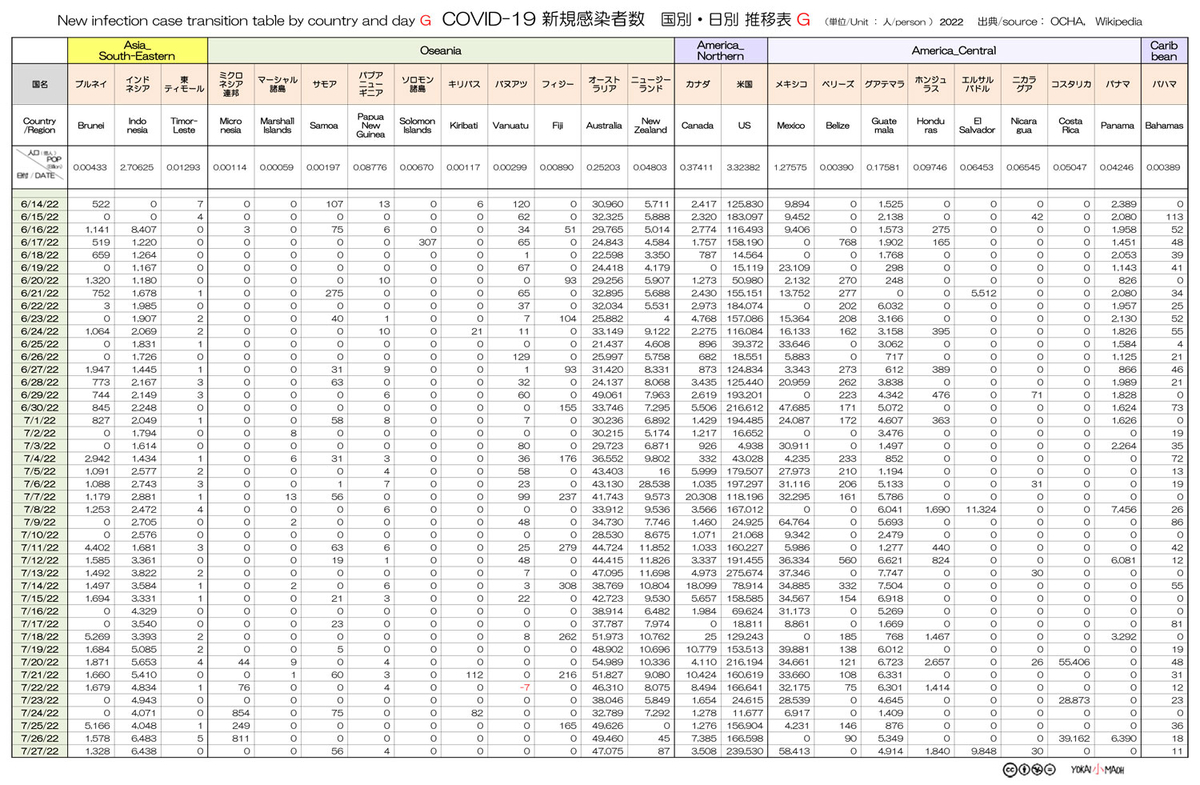This screenshot has width=1200, height=785.
Task: Click the Japanese header 米国
Action: (x=744, y=86)
